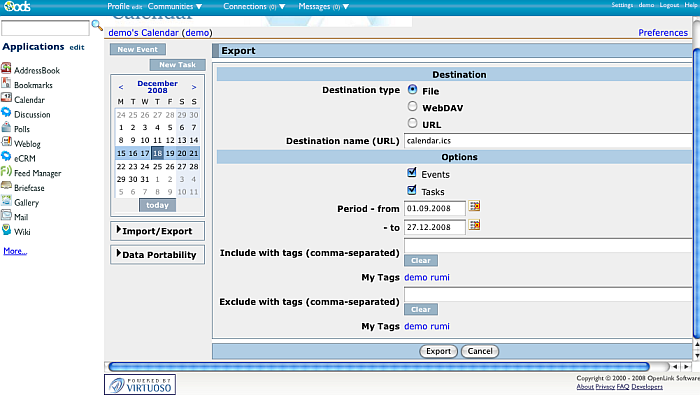Open the Polls application icon

(x=7, y=129)
